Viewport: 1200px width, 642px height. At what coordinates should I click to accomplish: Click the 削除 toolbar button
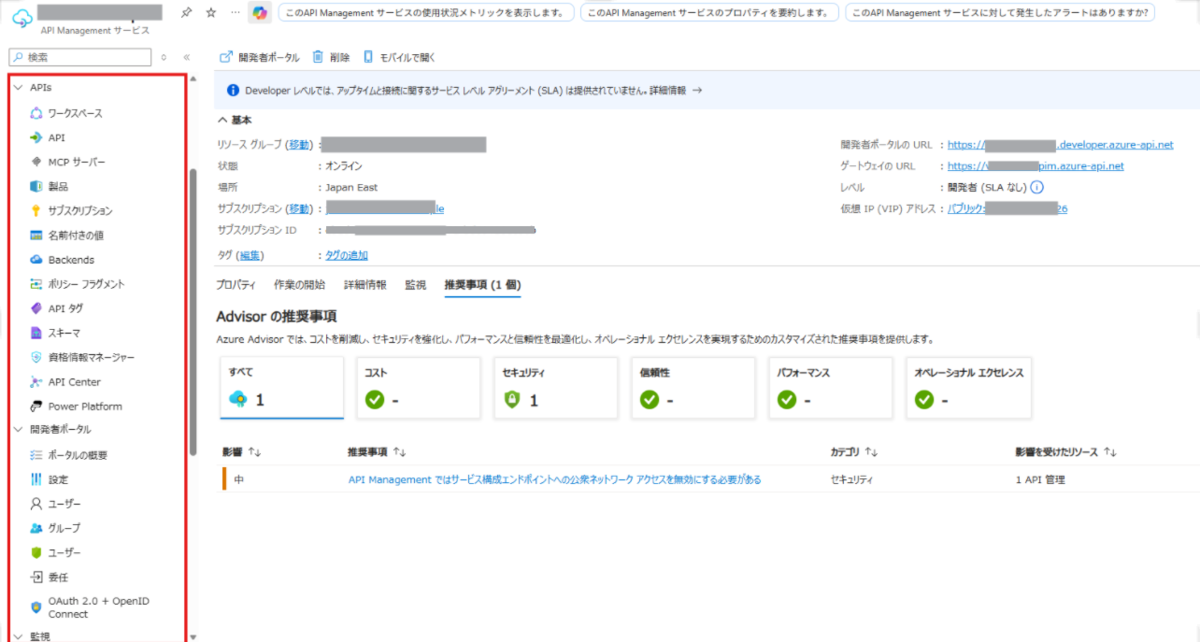(x=341, y=55)
